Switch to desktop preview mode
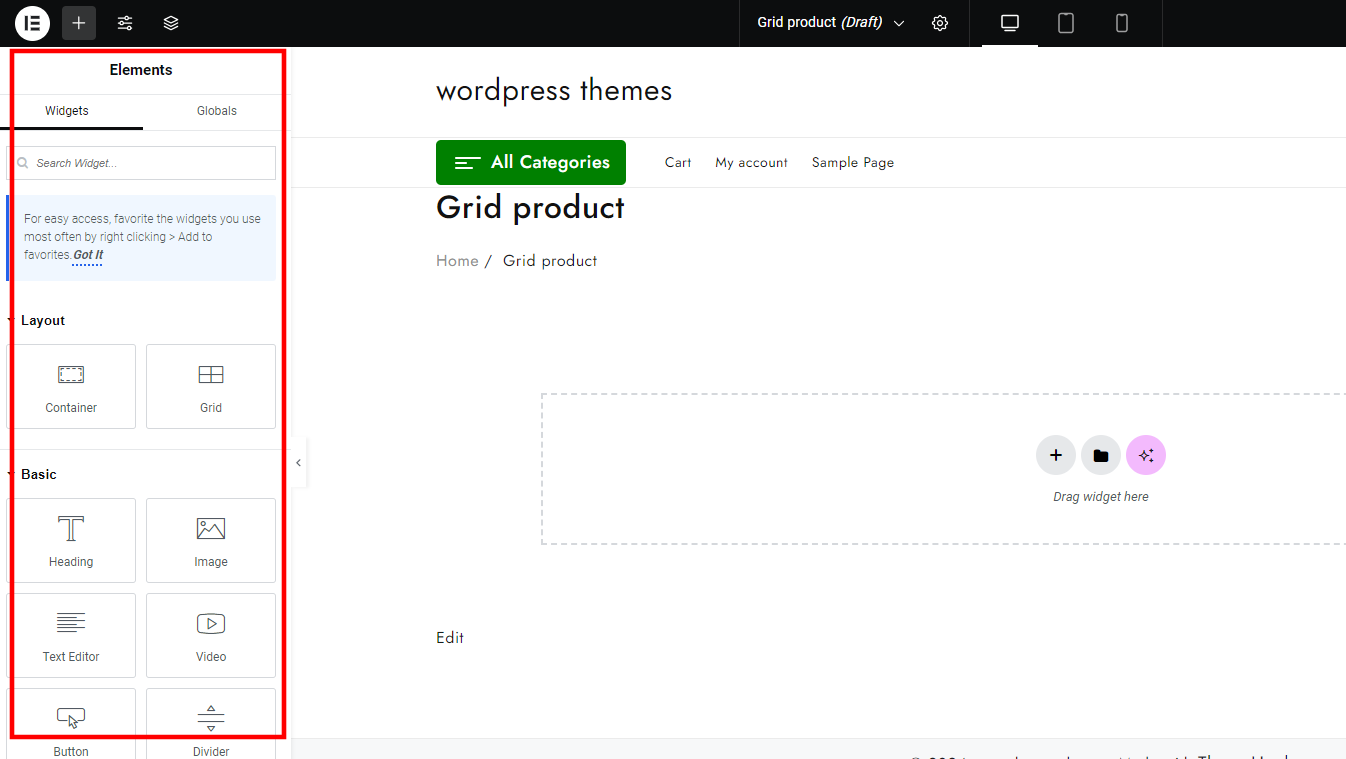The height and width of the screenshot is (759, 1346). (x=1010, y=23)
